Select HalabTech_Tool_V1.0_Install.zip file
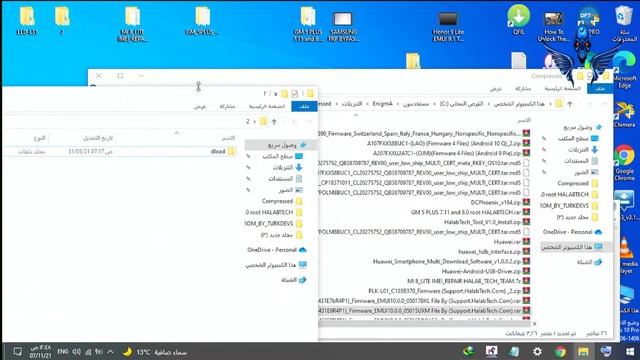Viewport: 640px width, 360px height. pos(487,222)
